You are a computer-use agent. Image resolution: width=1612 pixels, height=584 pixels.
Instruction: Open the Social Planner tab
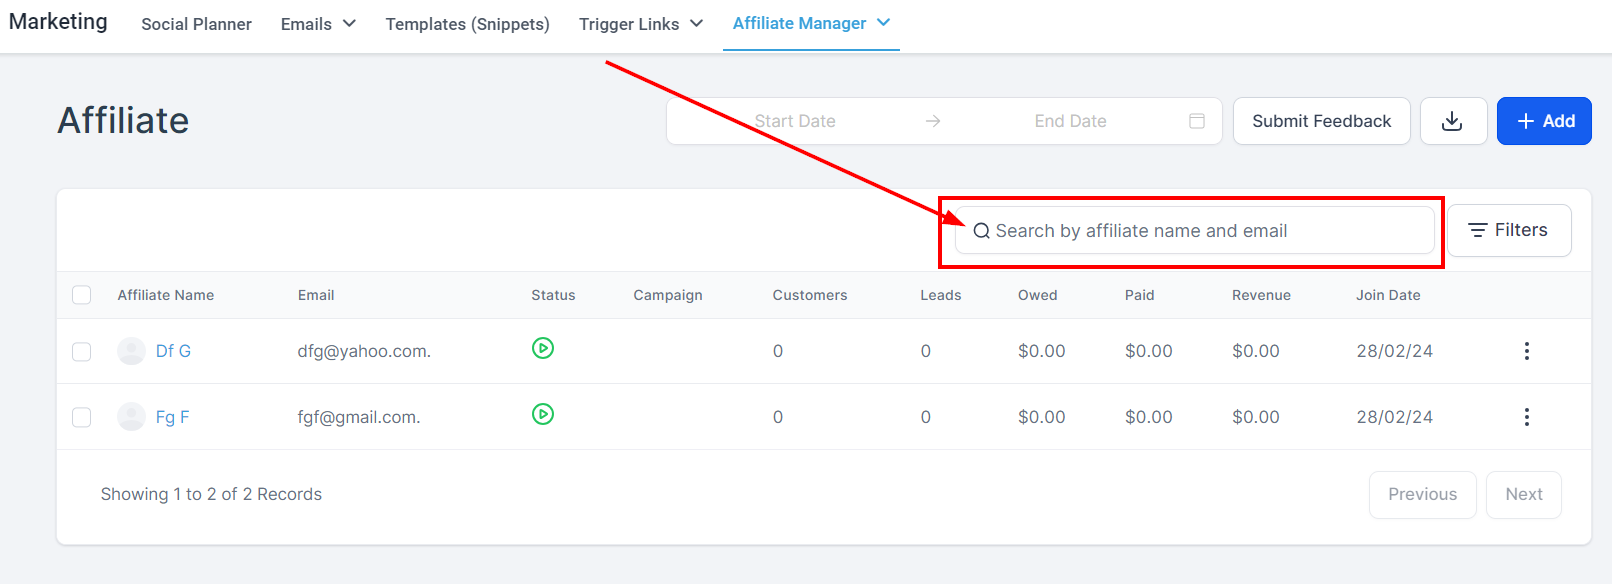(x=196, y=24)
